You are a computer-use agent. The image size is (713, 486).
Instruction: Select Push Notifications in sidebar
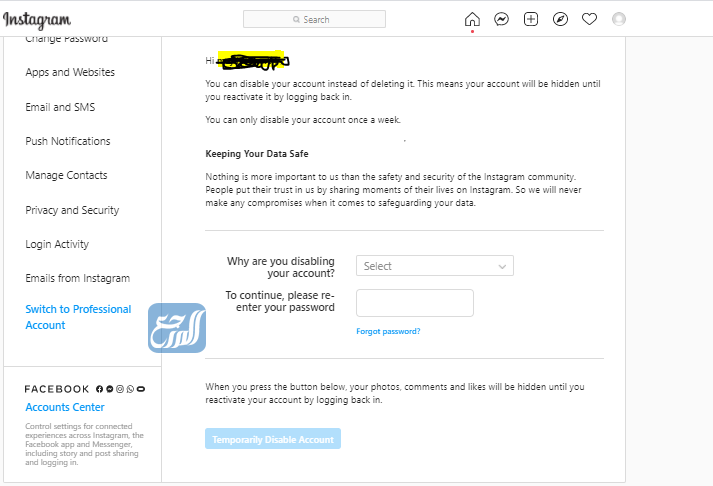point(68,141)
